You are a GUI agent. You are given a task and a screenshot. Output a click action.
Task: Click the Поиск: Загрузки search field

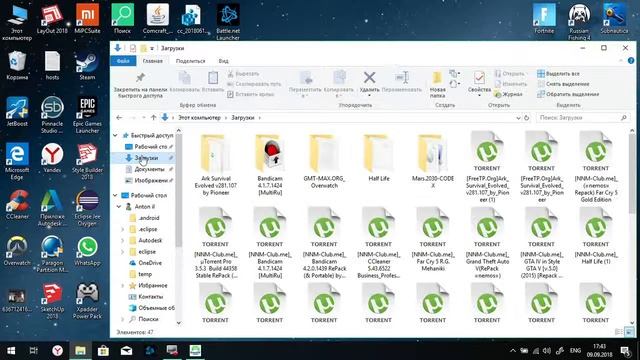582,118
